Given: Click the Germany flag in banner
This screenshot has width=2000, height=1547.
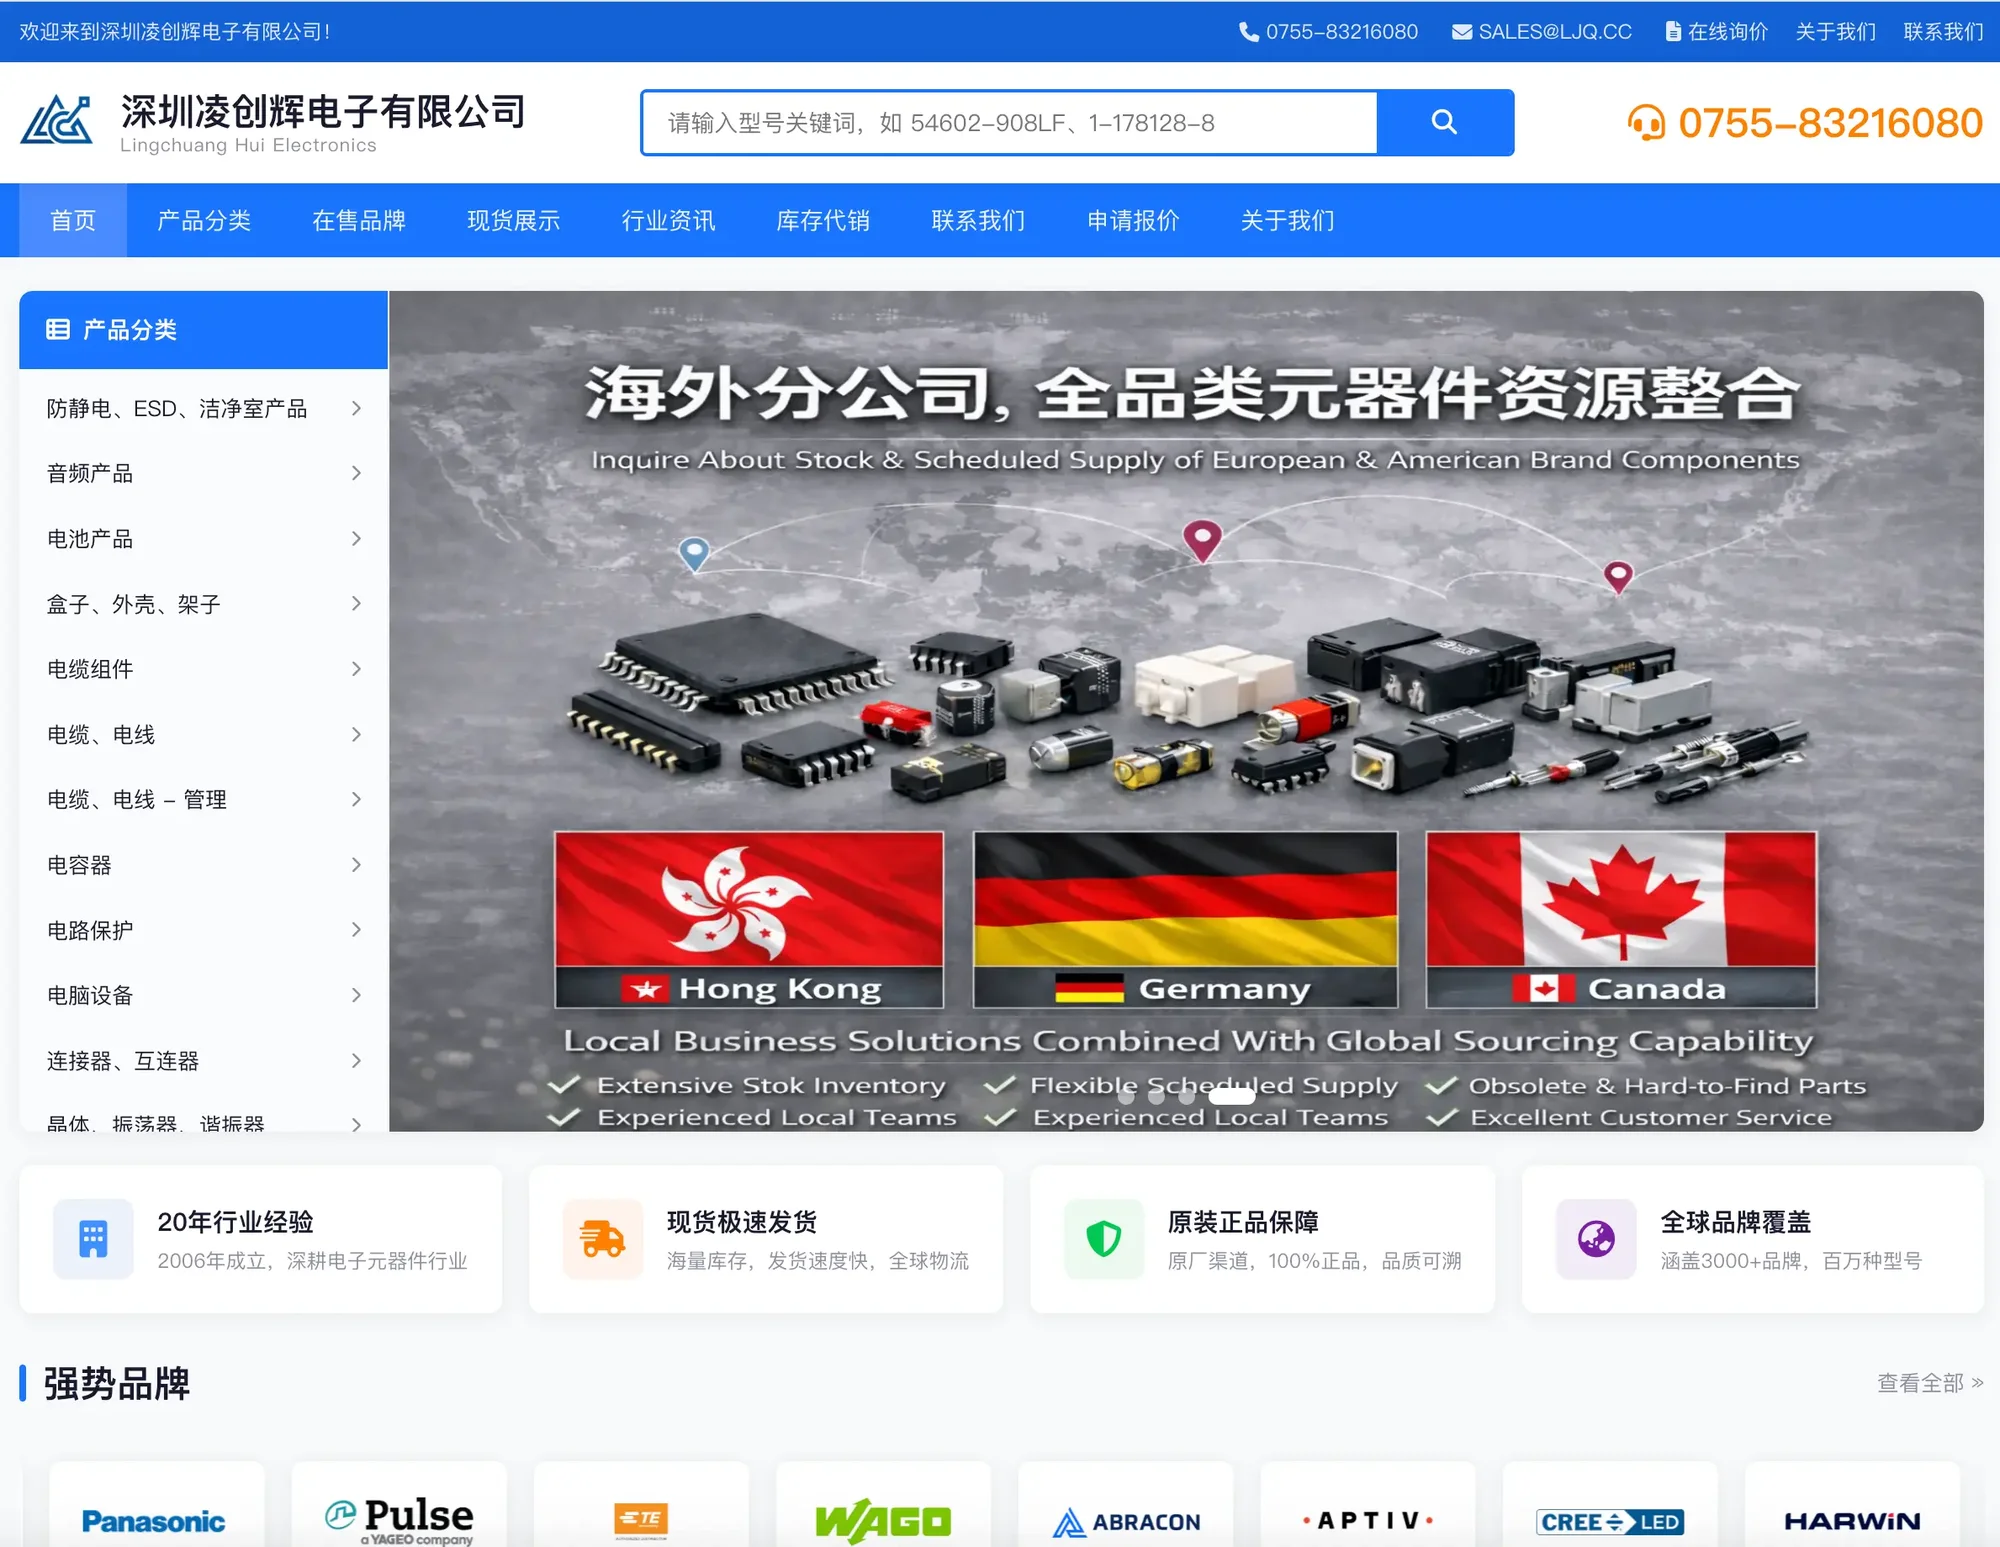Looking at the screenshot, I should click(1185, 899).
